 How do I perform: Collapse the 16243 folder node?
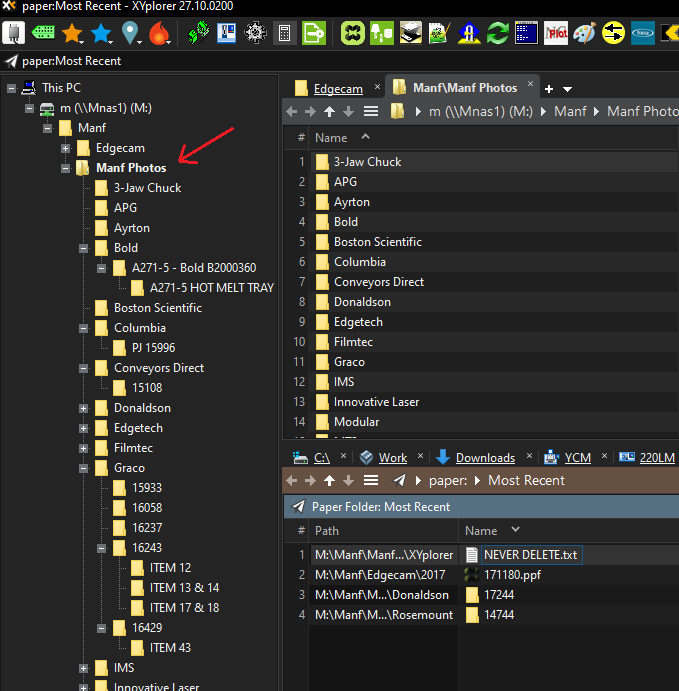[102, 548]
